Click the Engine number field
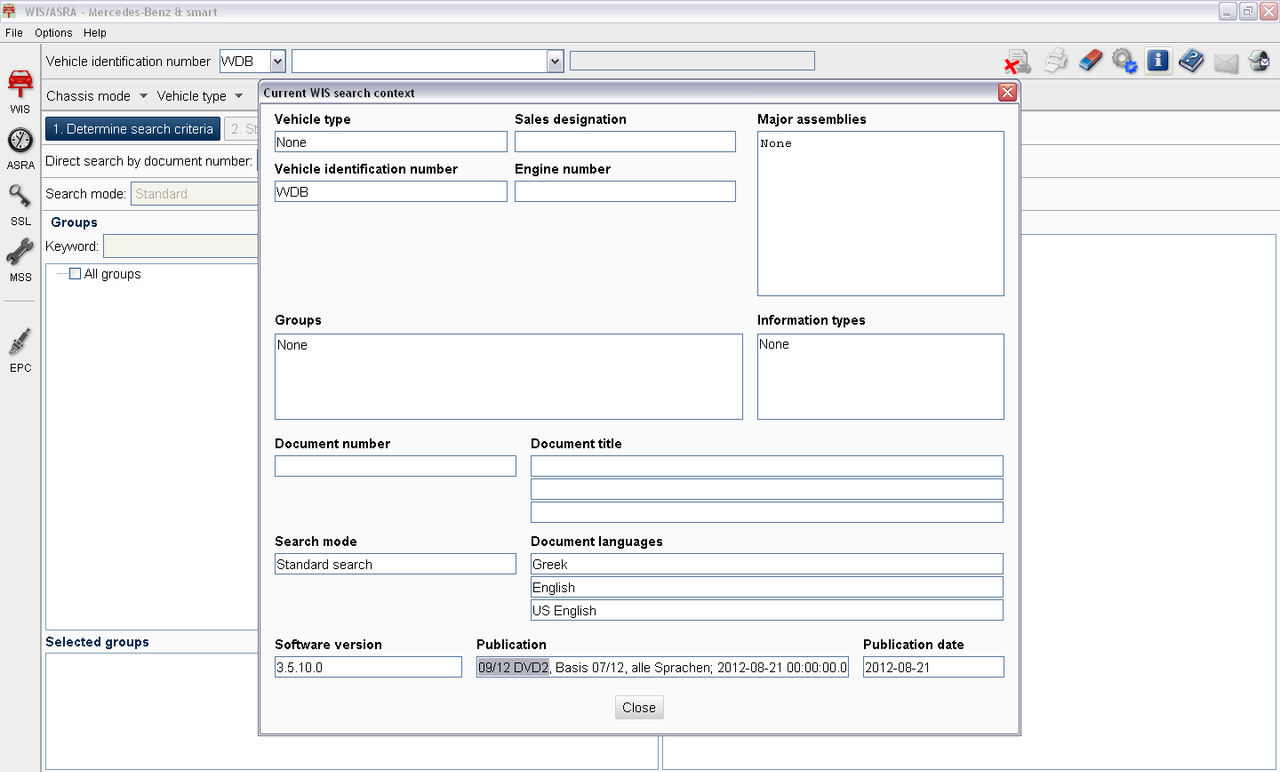Screen dimensions: 1280x772 coord(625,191)
